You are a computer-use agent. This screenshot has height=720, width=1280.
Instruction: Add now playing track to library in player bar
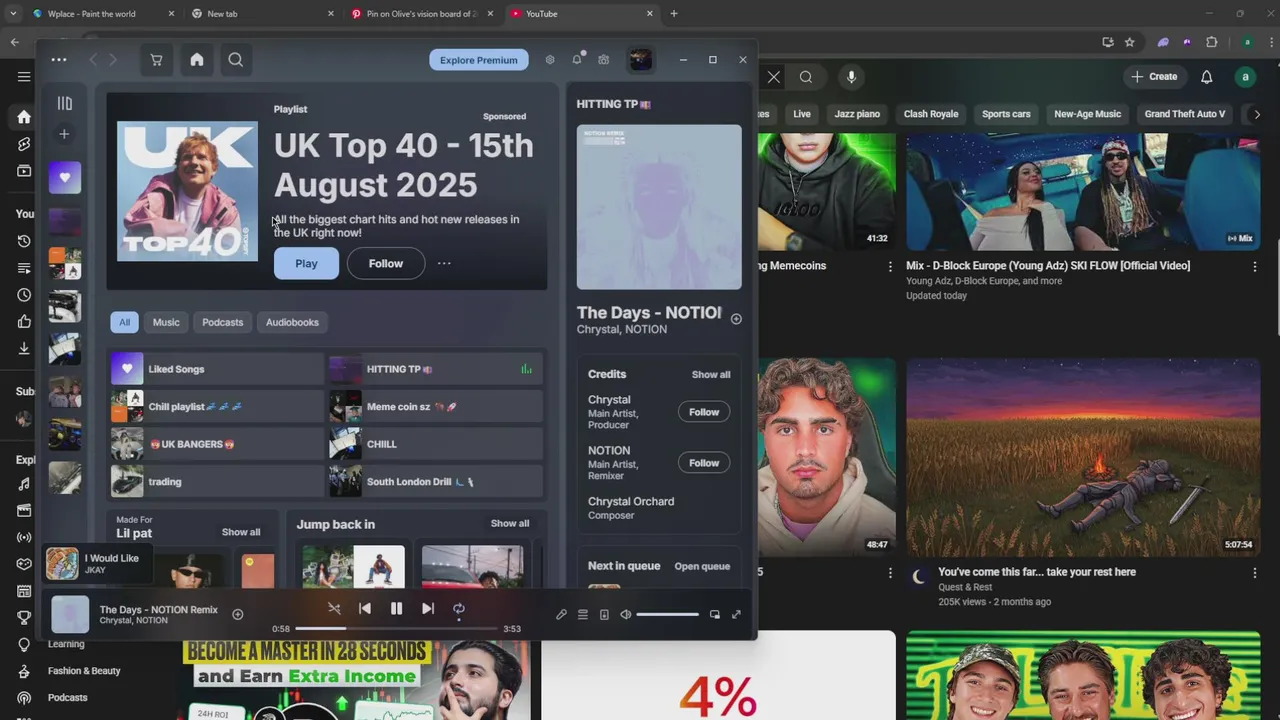point(237,614)
